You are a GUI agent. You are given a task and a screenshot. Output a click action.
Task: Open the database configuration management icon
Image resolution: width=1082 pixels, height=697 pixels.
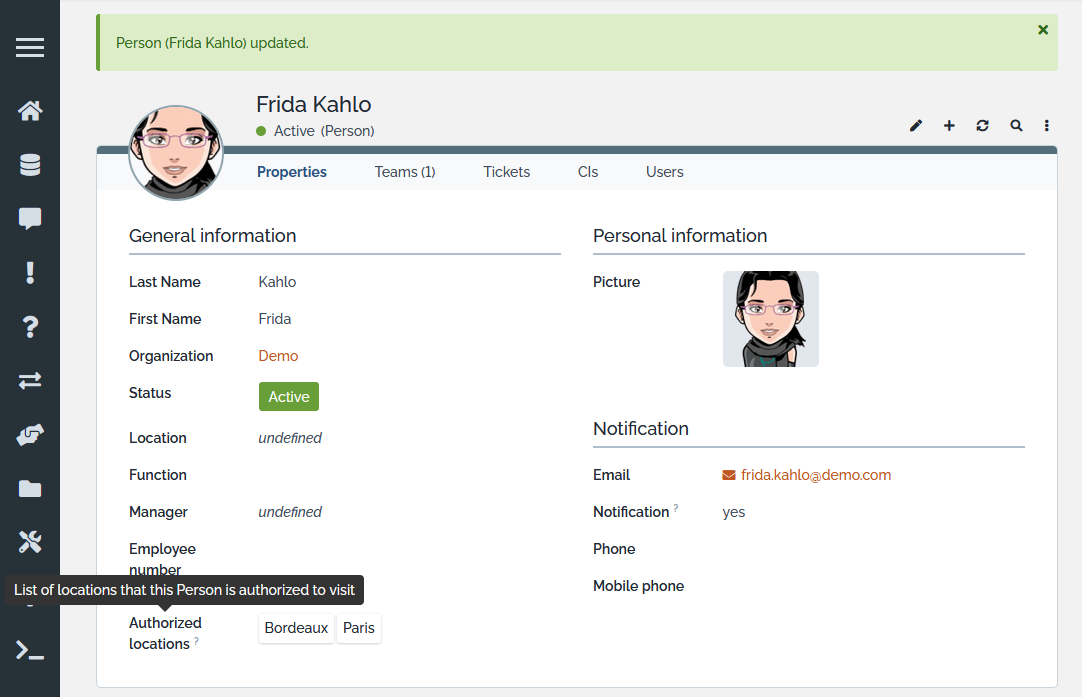pos(30,165)
